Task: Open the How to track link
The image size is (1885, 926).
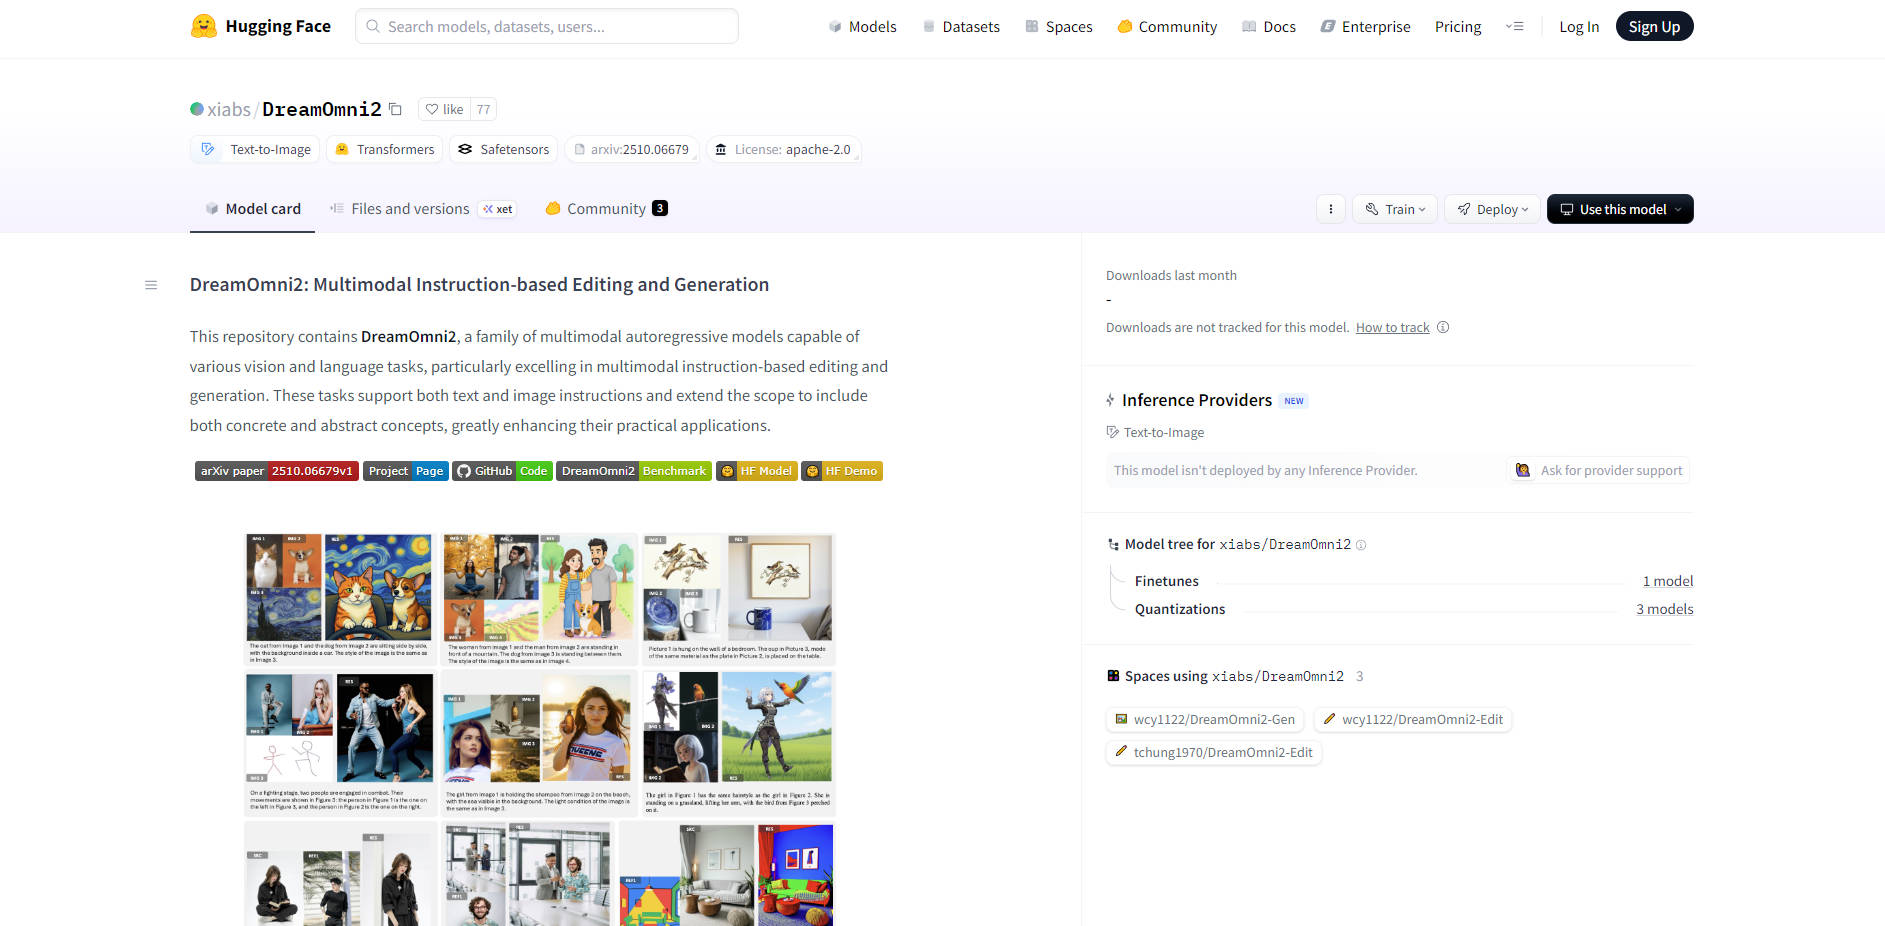Action: tap(1392, 327)
